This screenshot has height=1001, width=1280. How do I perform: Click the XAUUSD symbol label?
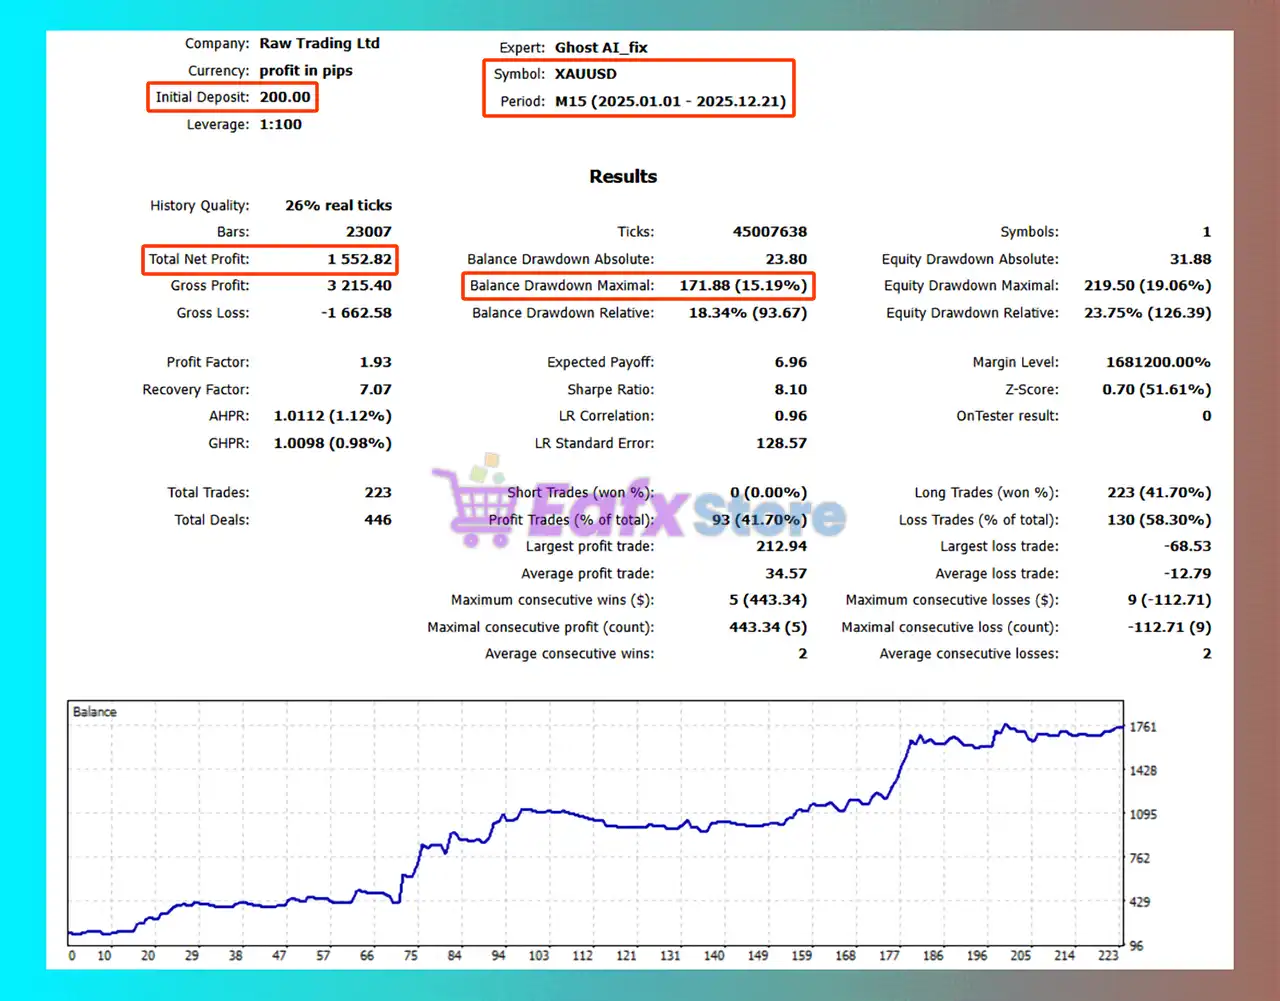(x=585, y=73)
